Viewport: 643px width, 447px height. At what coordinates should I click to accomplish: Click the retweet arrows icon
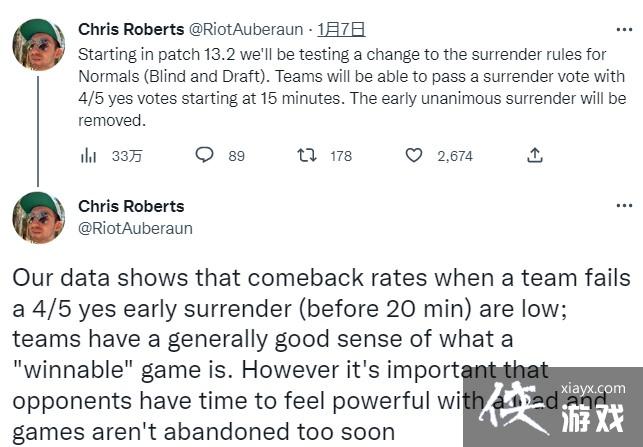coord(307,155)
